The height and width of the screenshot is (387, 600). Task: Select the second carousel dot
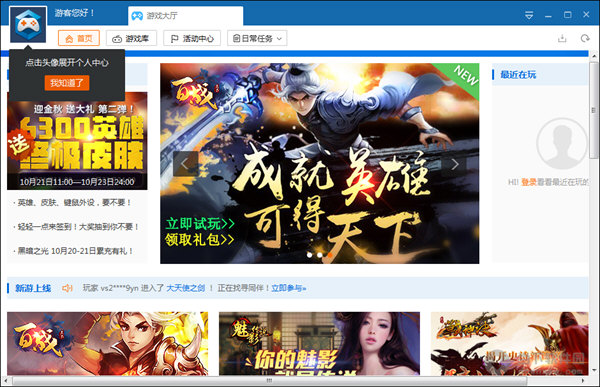(320, 255)
